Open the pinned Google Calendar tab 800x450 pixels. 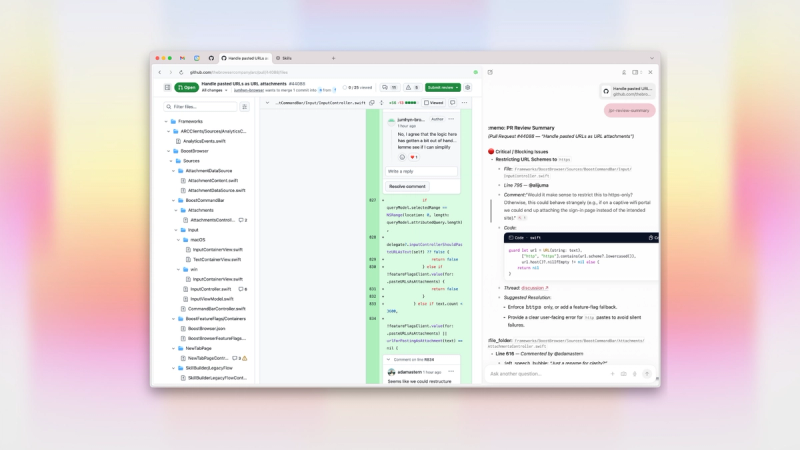point(197,58)
